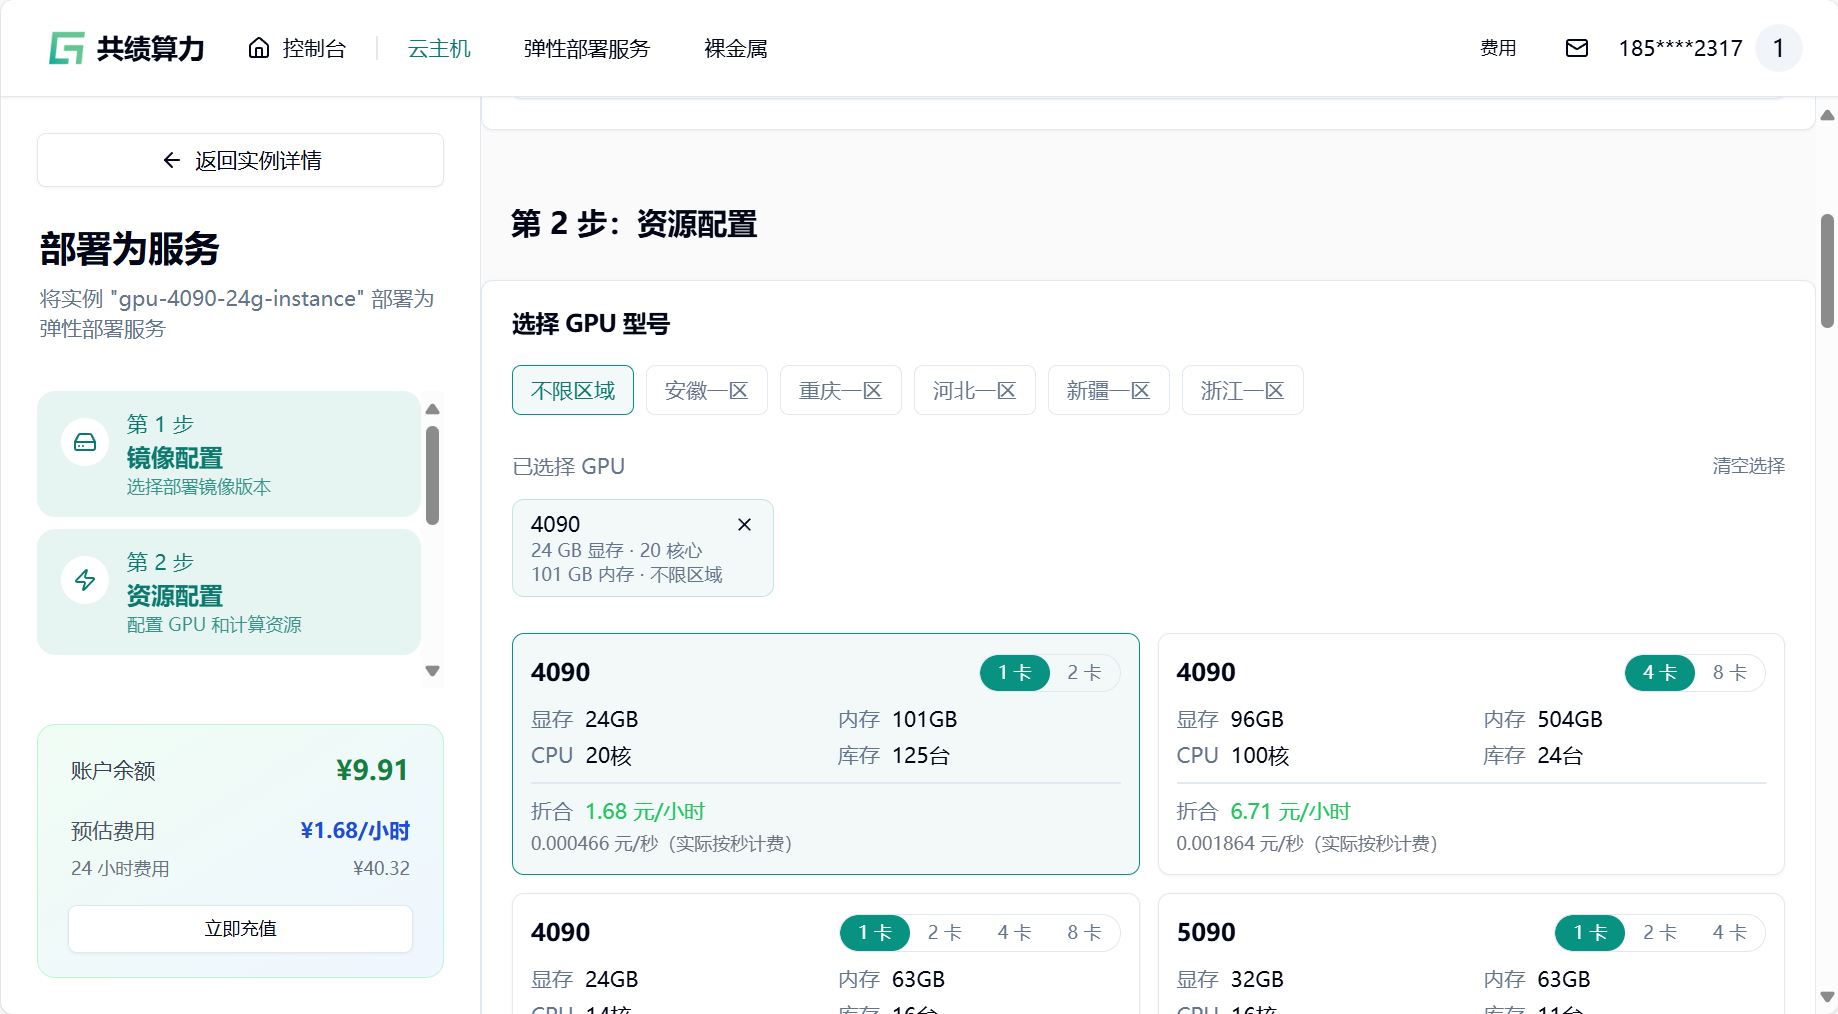Viewport: 1838px width, 1014px height.
Task: Open the mail messages icon
Action: click(x=1576, y=48)
